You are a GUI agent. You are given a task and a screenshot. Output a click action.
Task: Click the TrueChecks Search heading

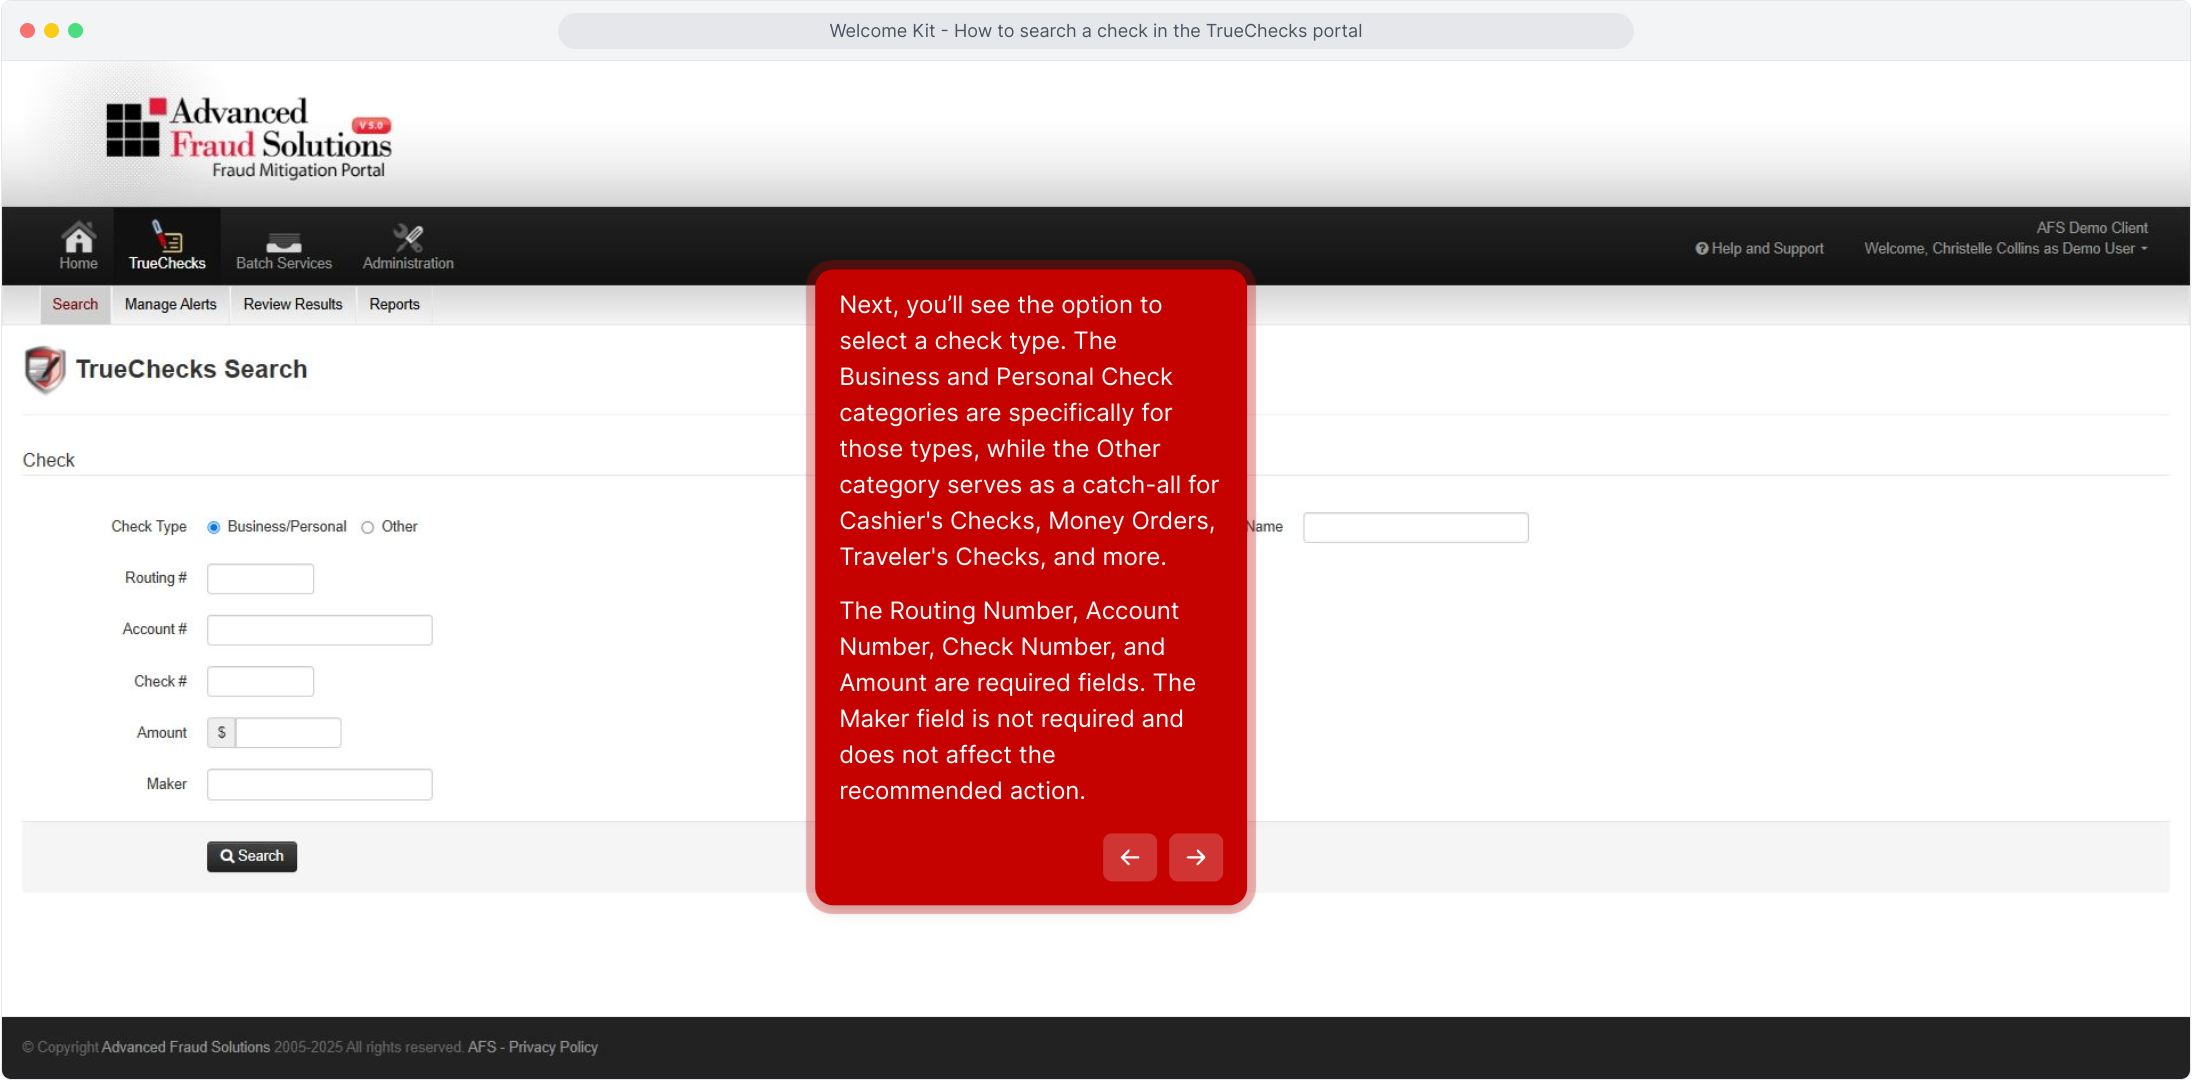(x=192, y=370)
